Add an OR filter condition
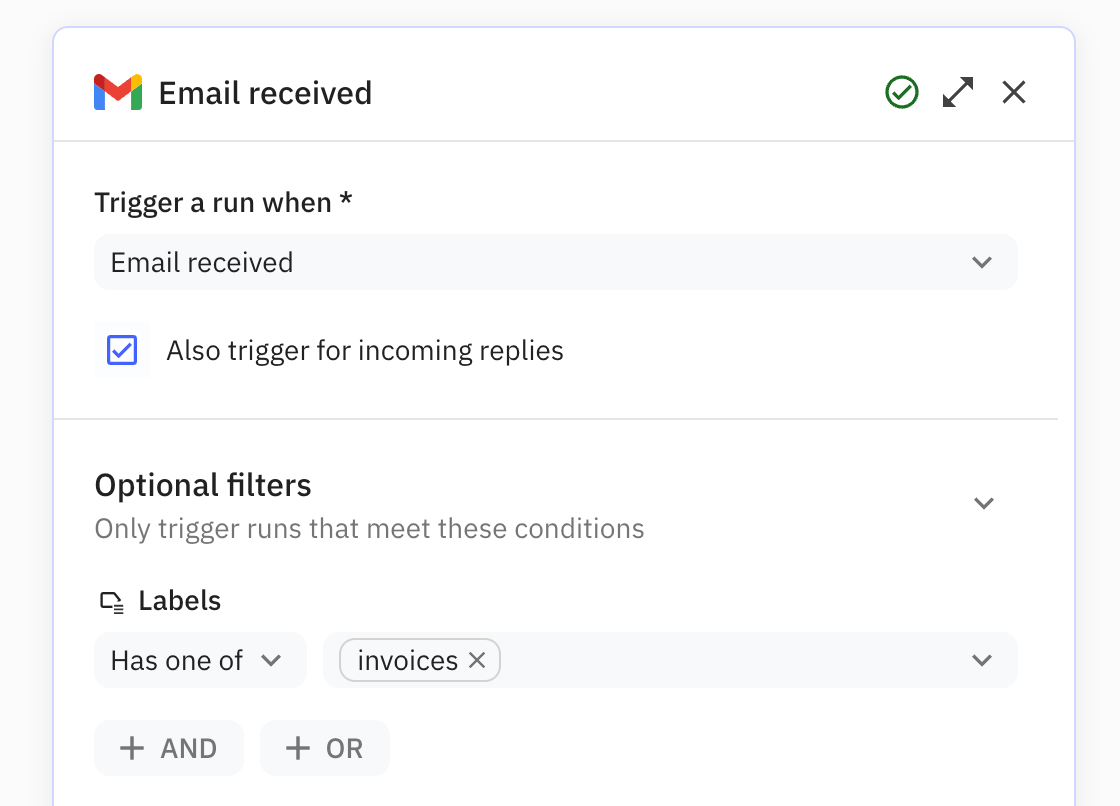The height and width of the screenshot is (806, 1120). tap(325, 749)
